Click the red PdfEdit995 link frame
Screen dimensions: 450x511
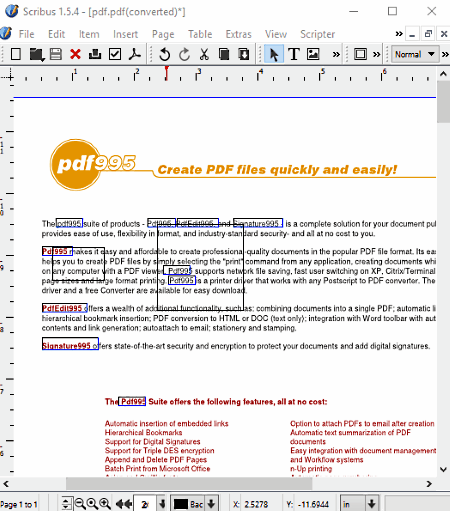64,308
